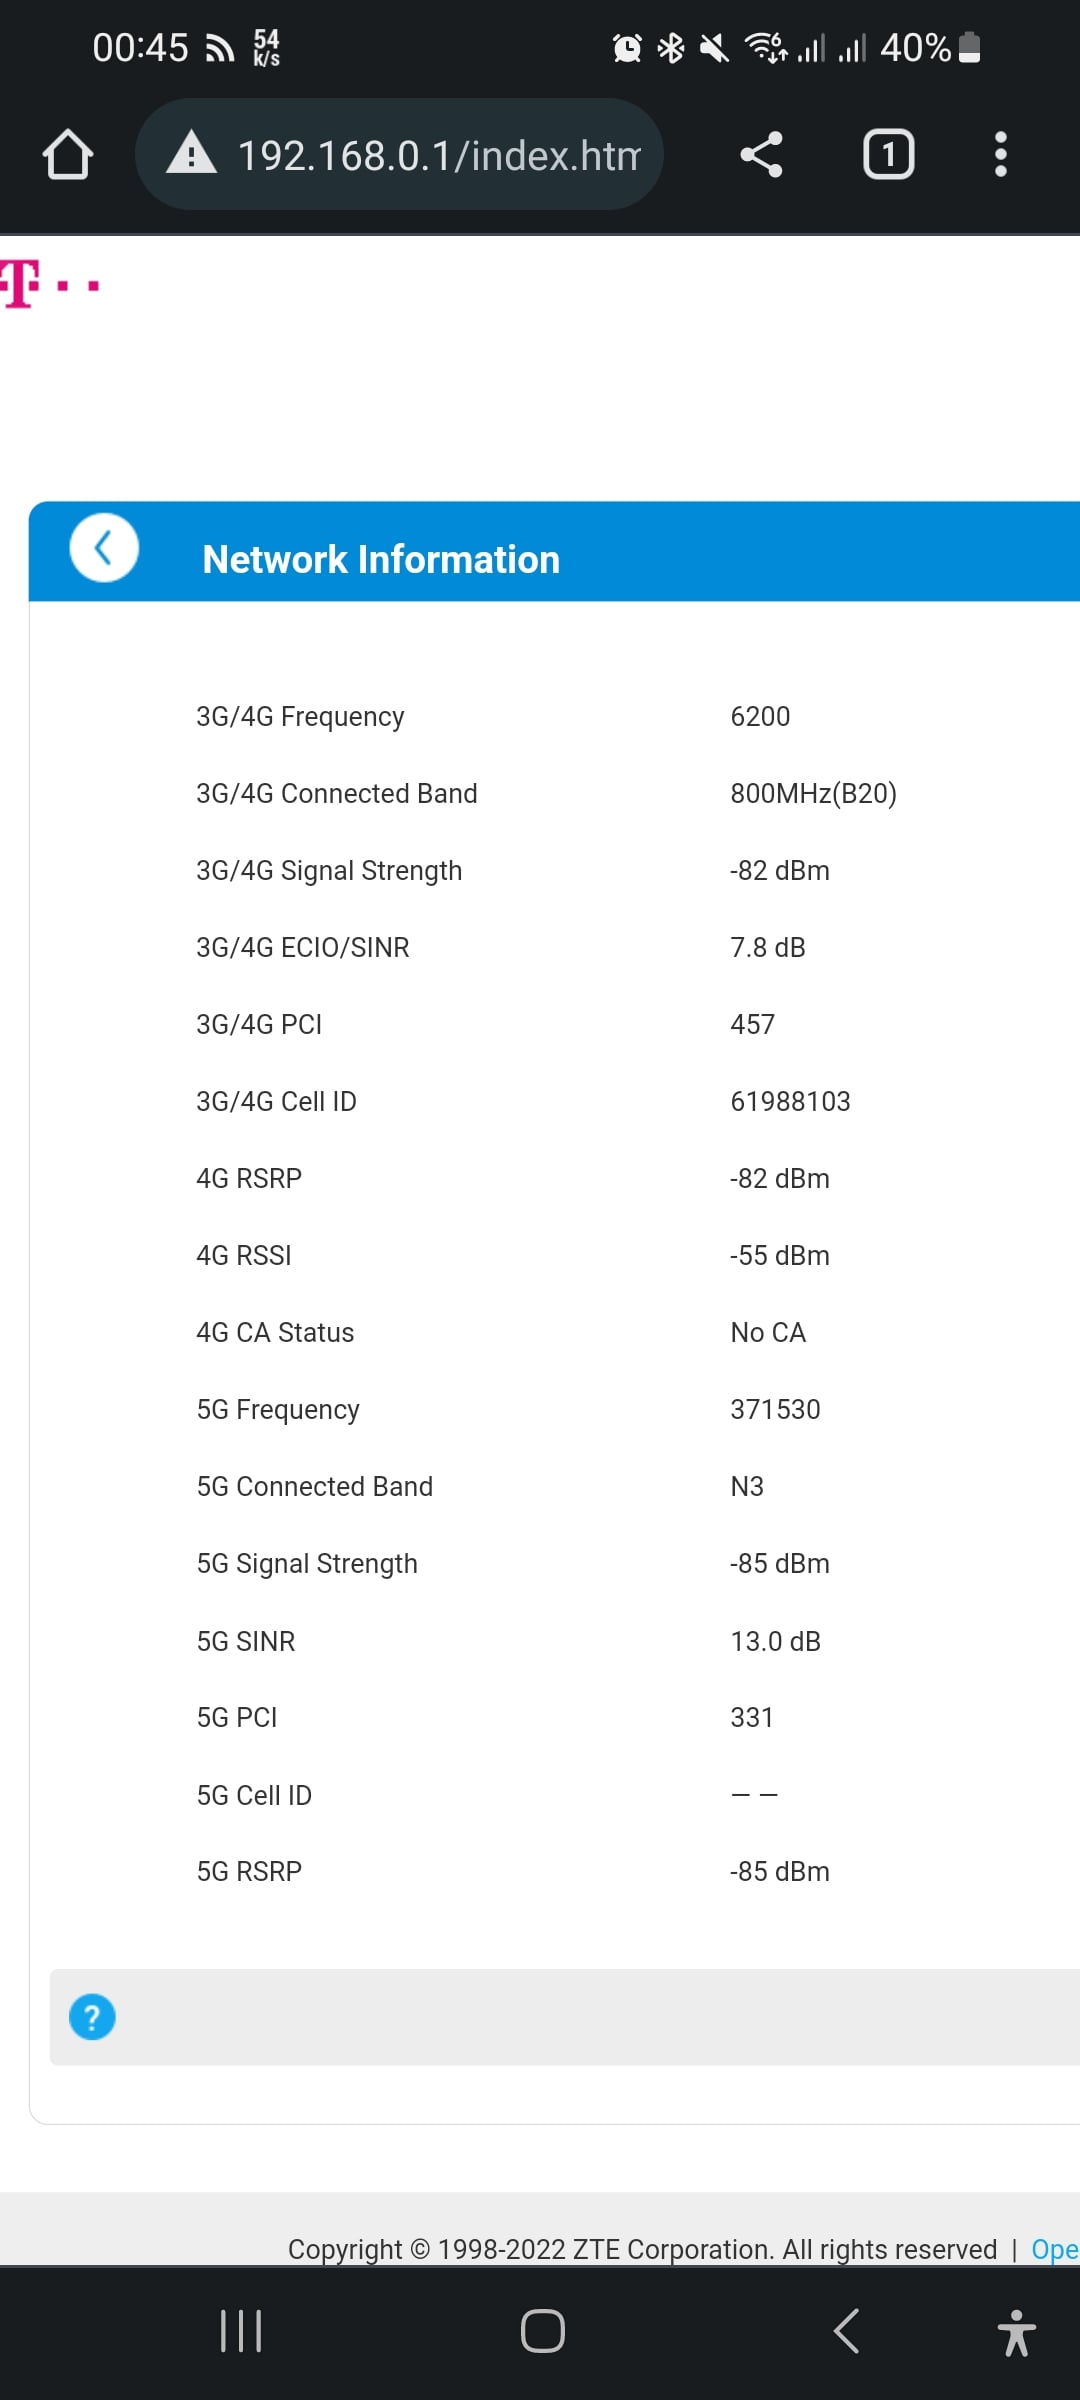
Task: Open the tab switcher showing 1 tab
Action: pyautogui.click(x=888, y=155)
